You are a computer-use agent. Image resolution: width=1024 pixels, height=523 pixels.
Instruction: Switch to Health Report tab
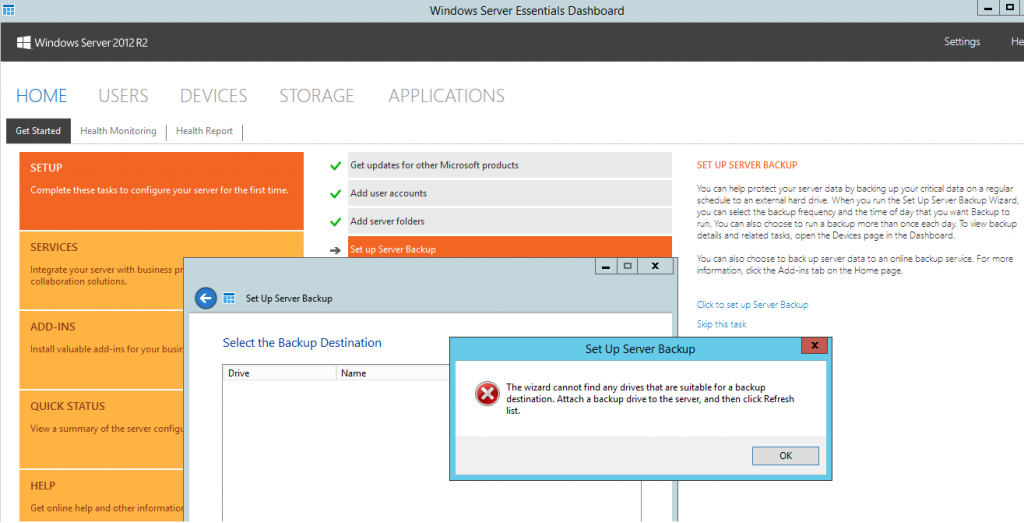(204, 131)
